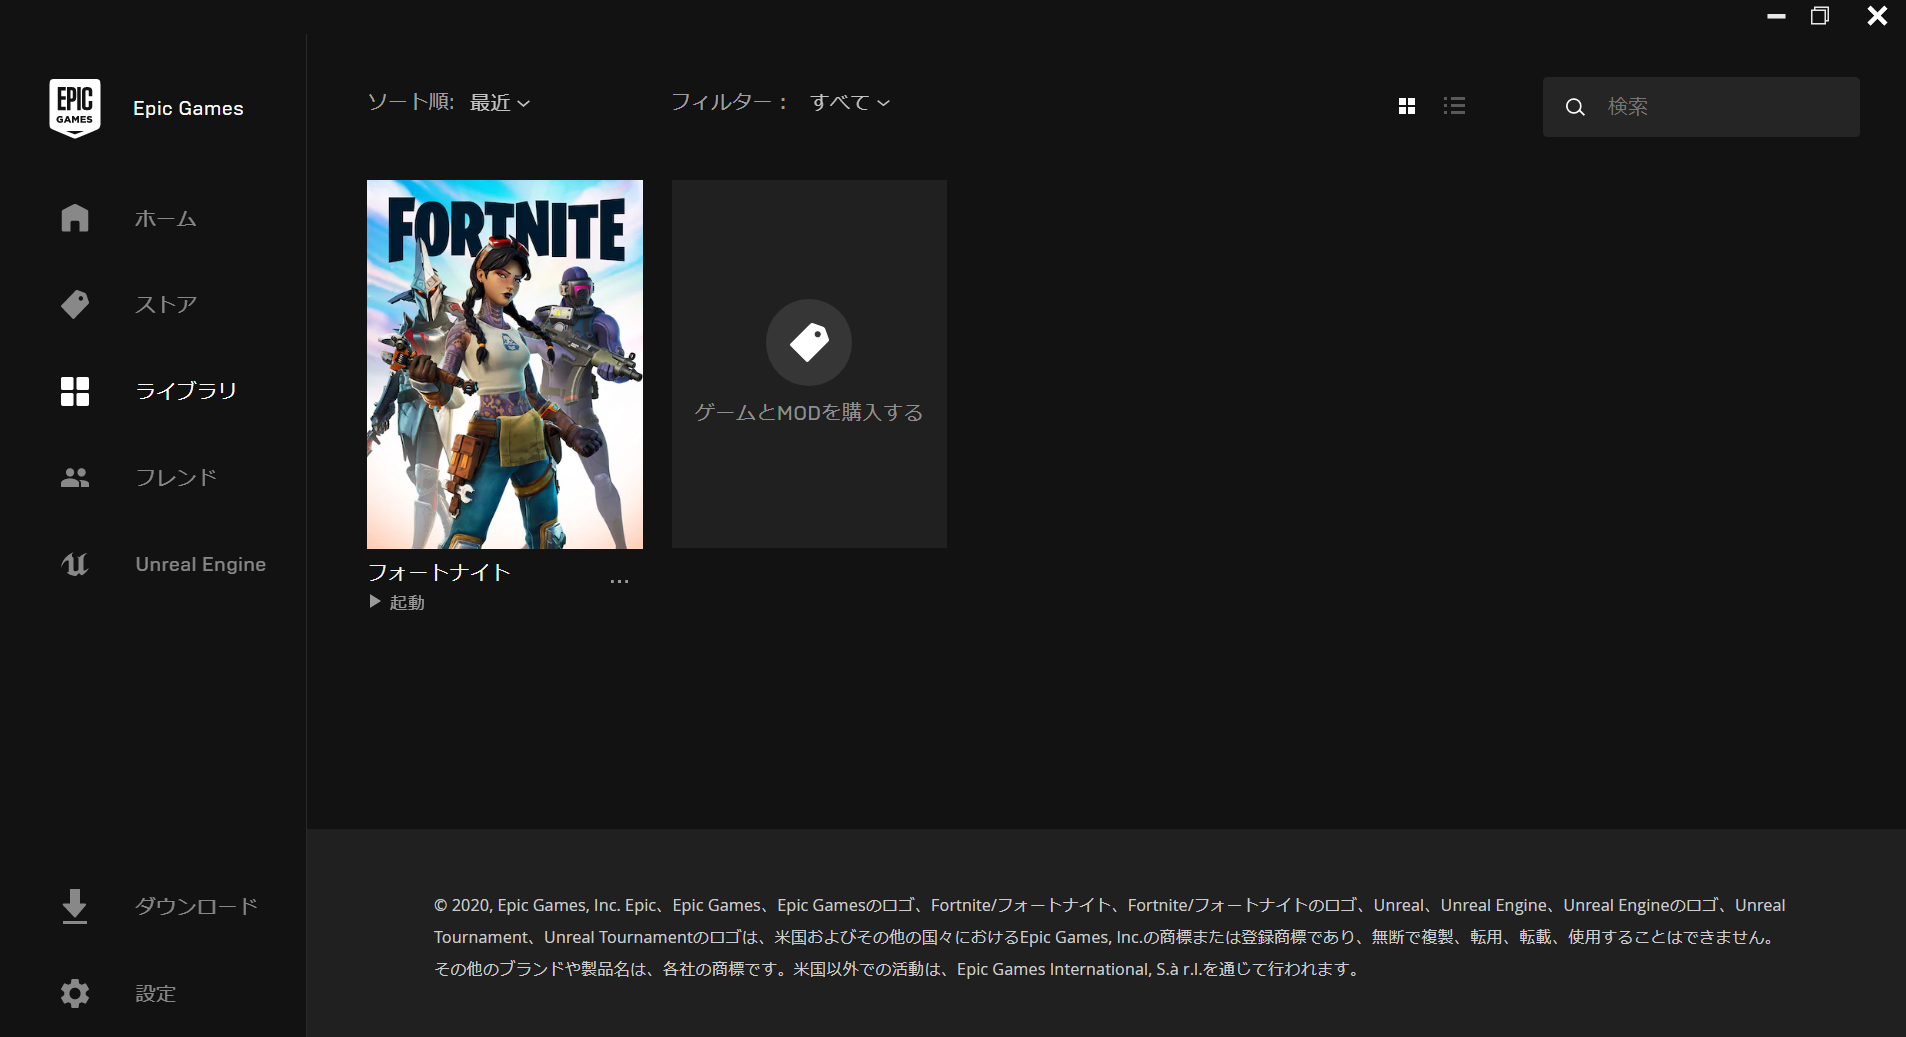Open the フィルター すべて dropdown
Viewport: 1906px width, 1037px height.
pyautogui.click(x=850, y=102)
